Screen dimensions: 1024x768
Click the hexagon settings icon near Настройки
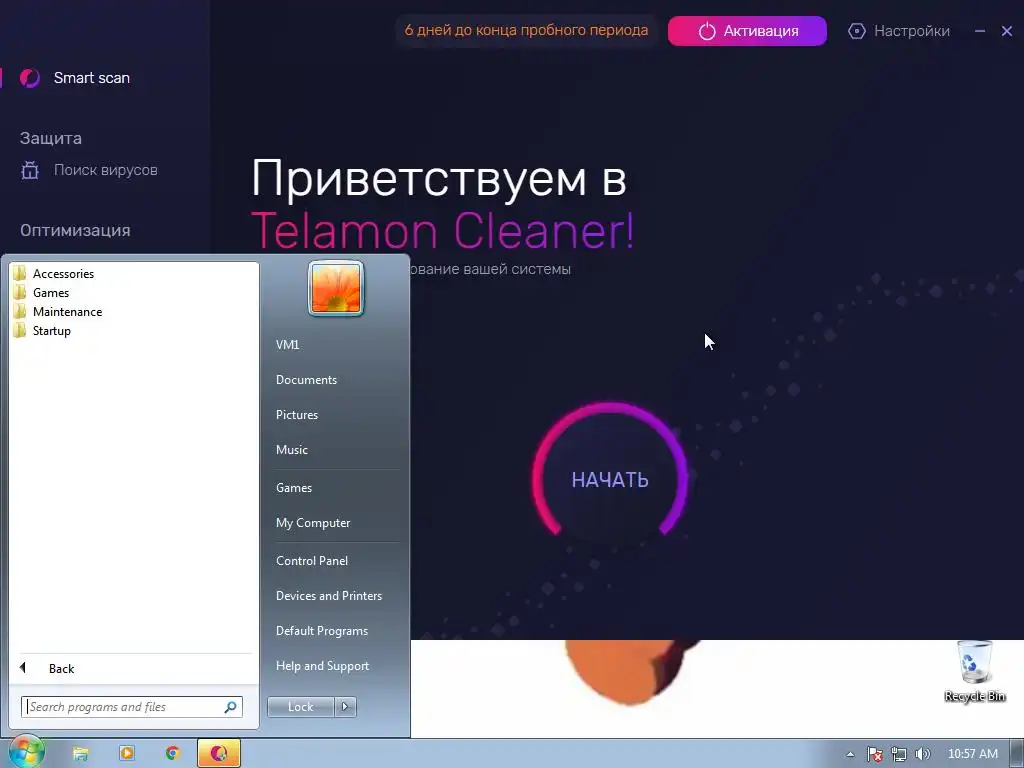(856, 31)
